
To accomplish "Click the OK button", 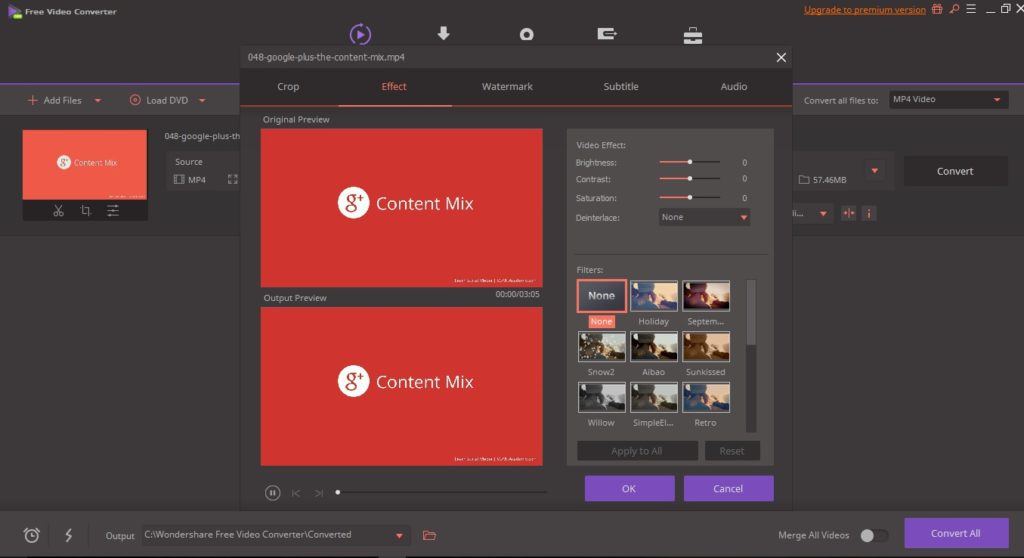I will pos(629,489).
